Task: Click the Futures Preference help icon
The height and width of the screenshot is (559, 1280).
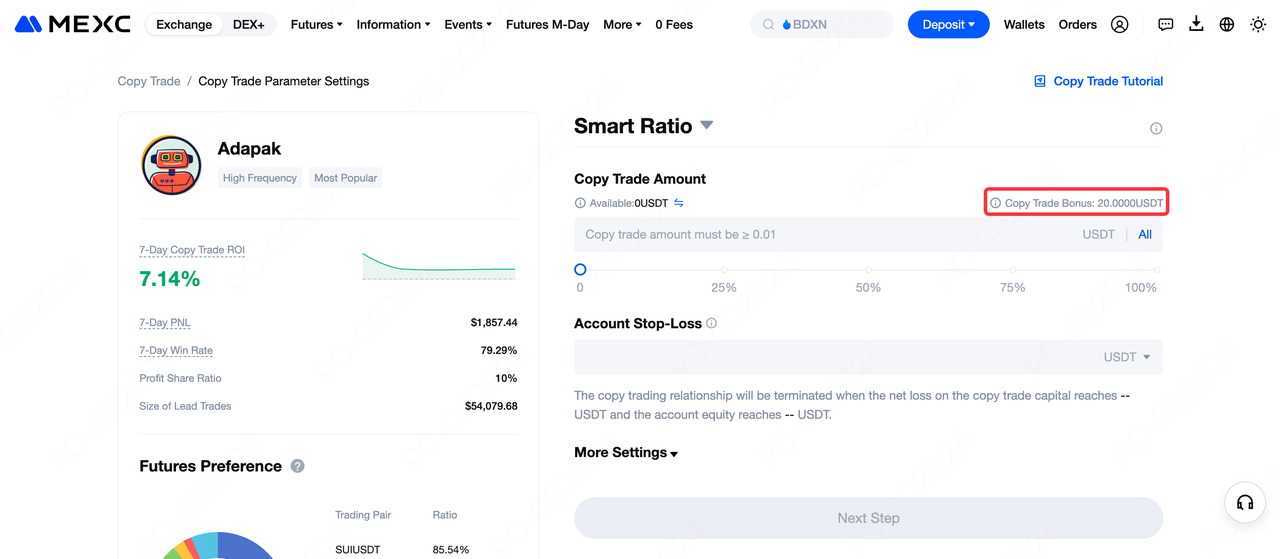Action: 297,466
